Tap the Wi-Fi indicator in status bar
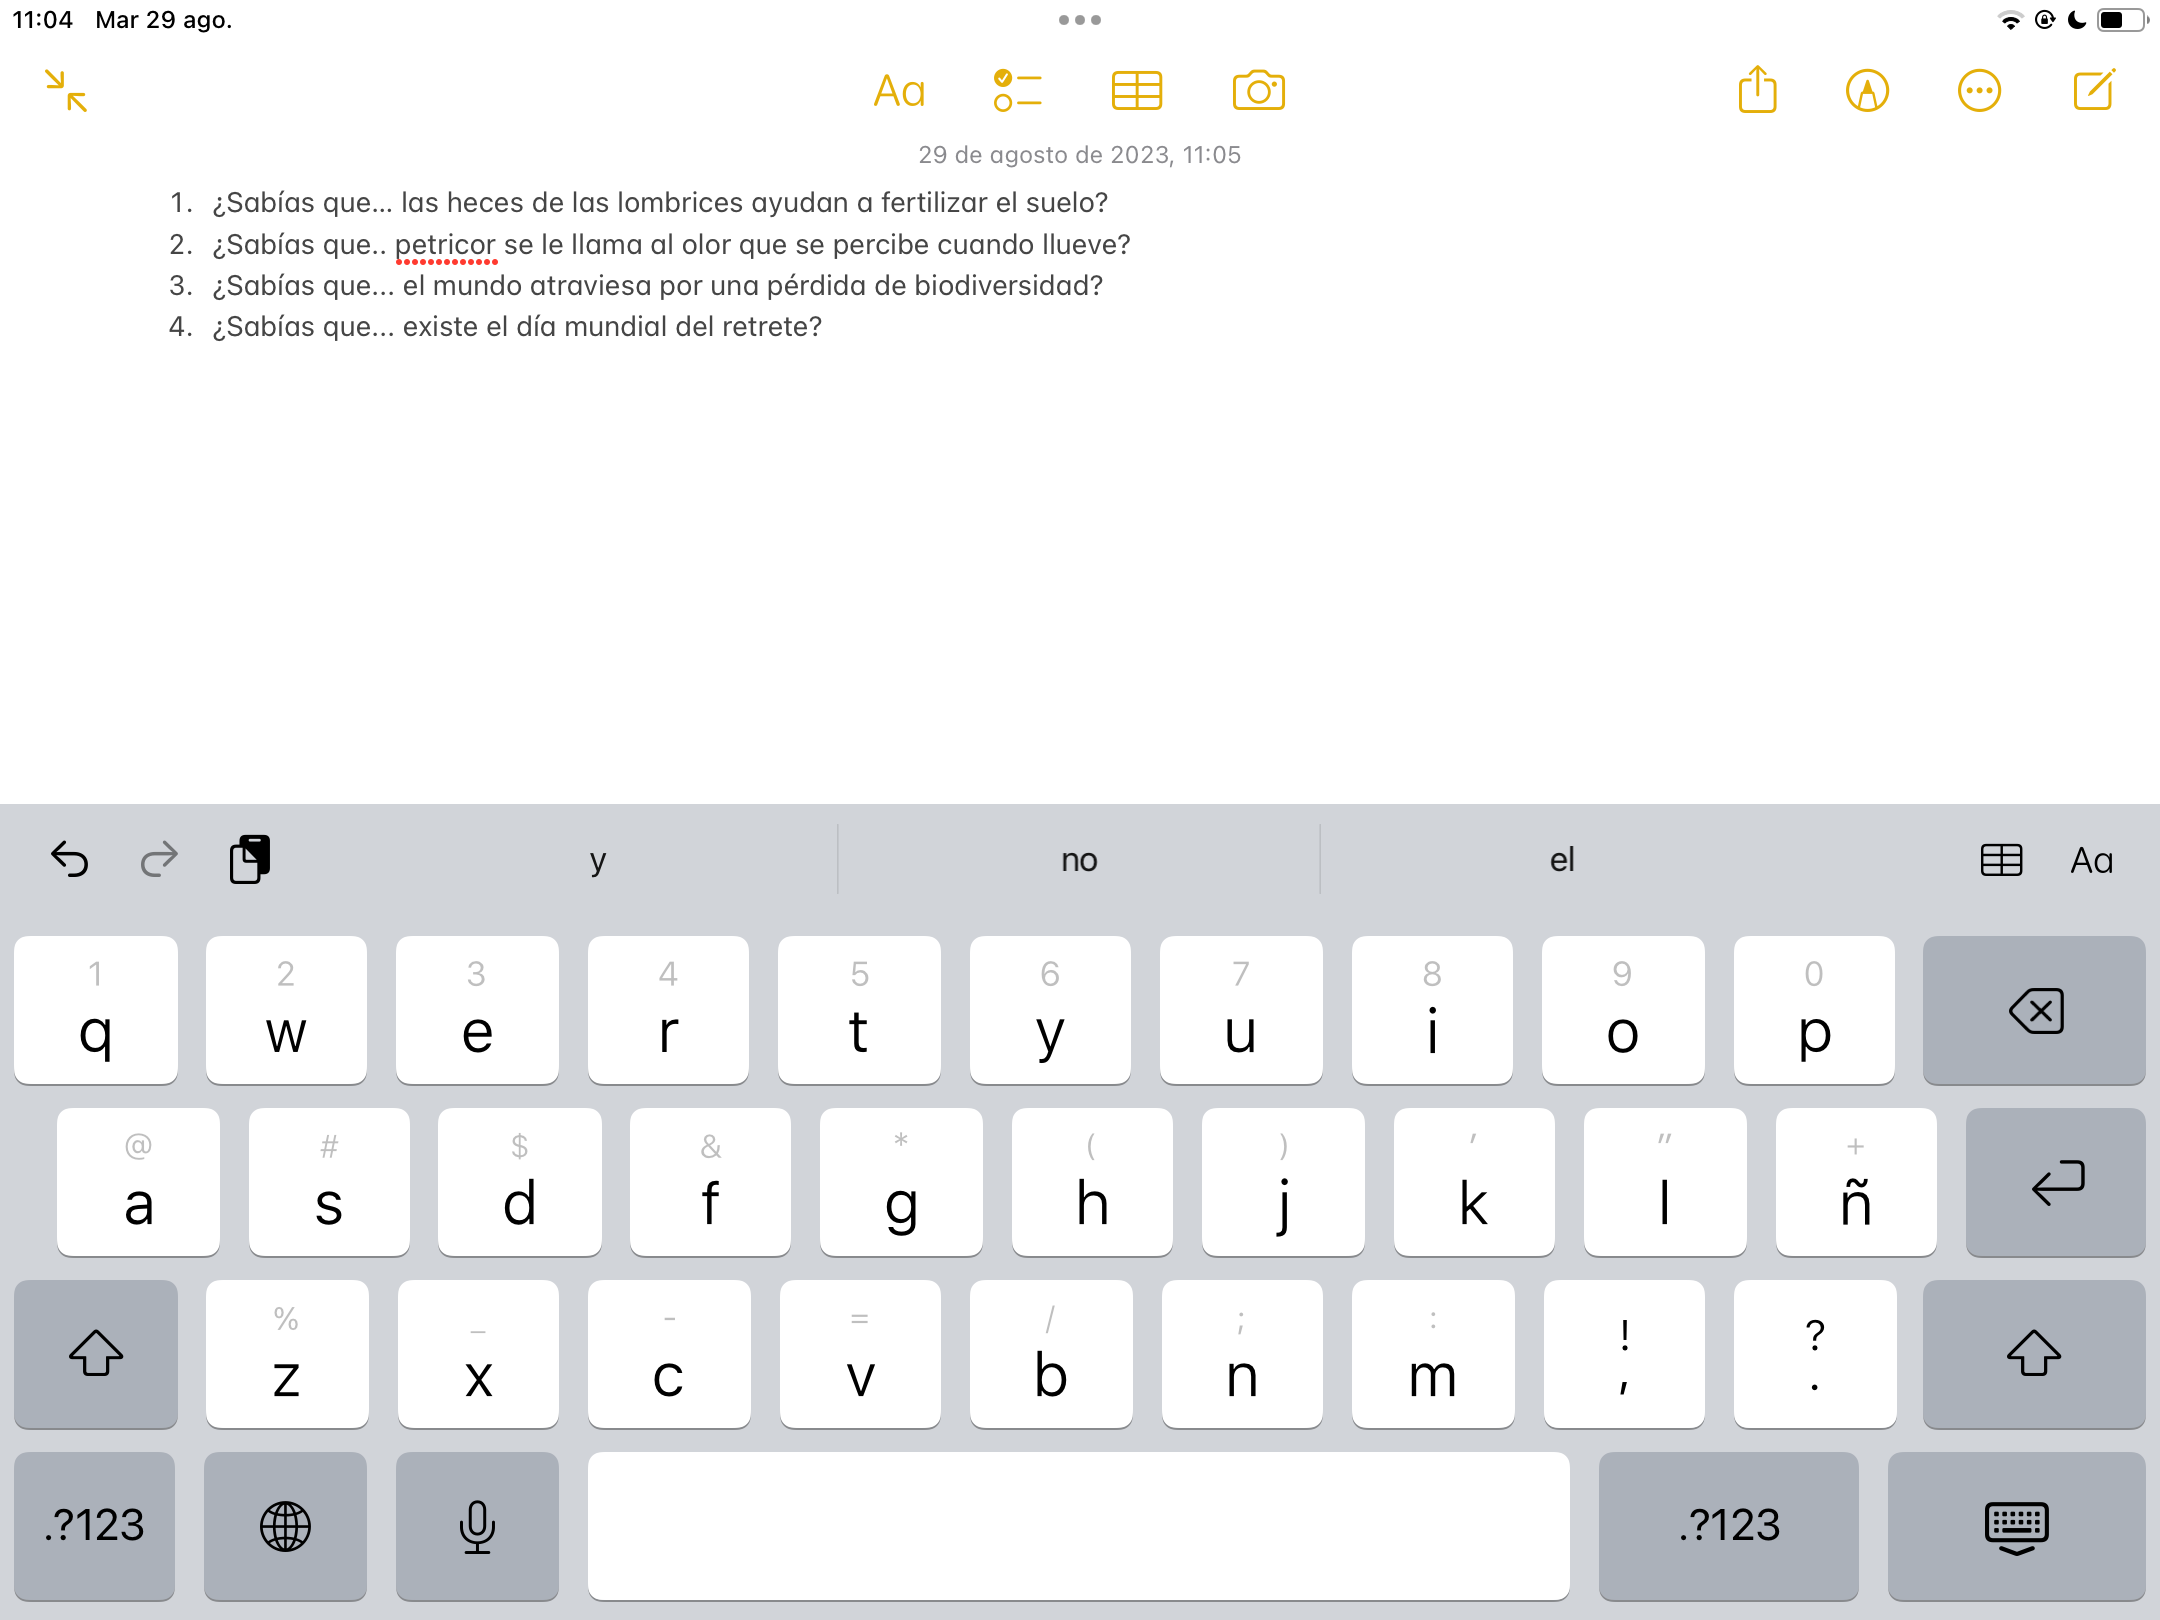 pyautogui.click(x=2010, y=20)
